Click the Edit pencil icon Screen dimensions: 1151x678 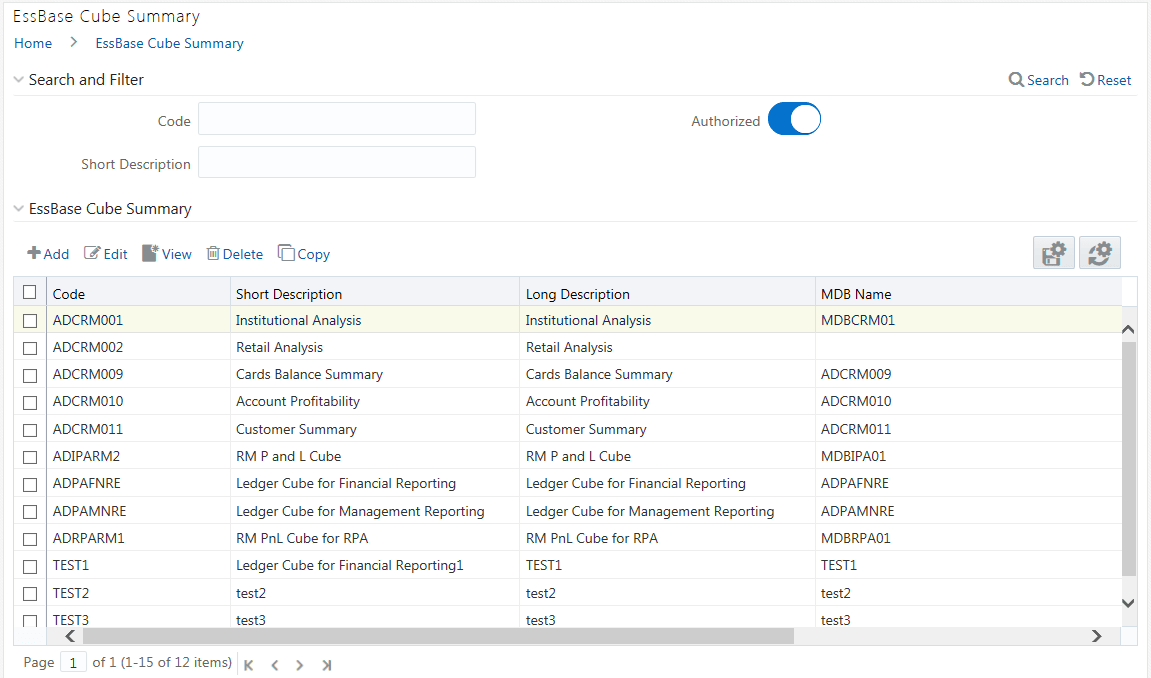click(x=93, y=254)
